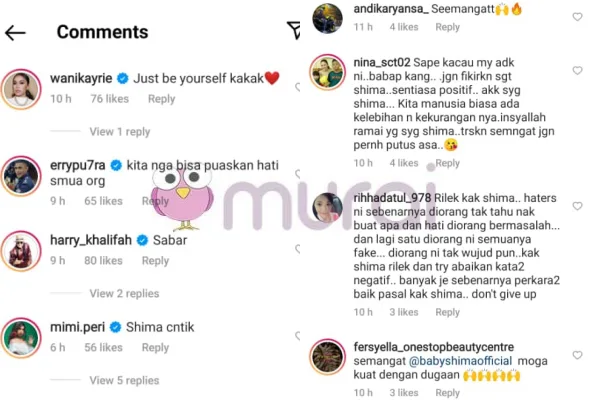
Task: Go back using the arrow icon
Action: pyautogui.click(x=15, y=33)
